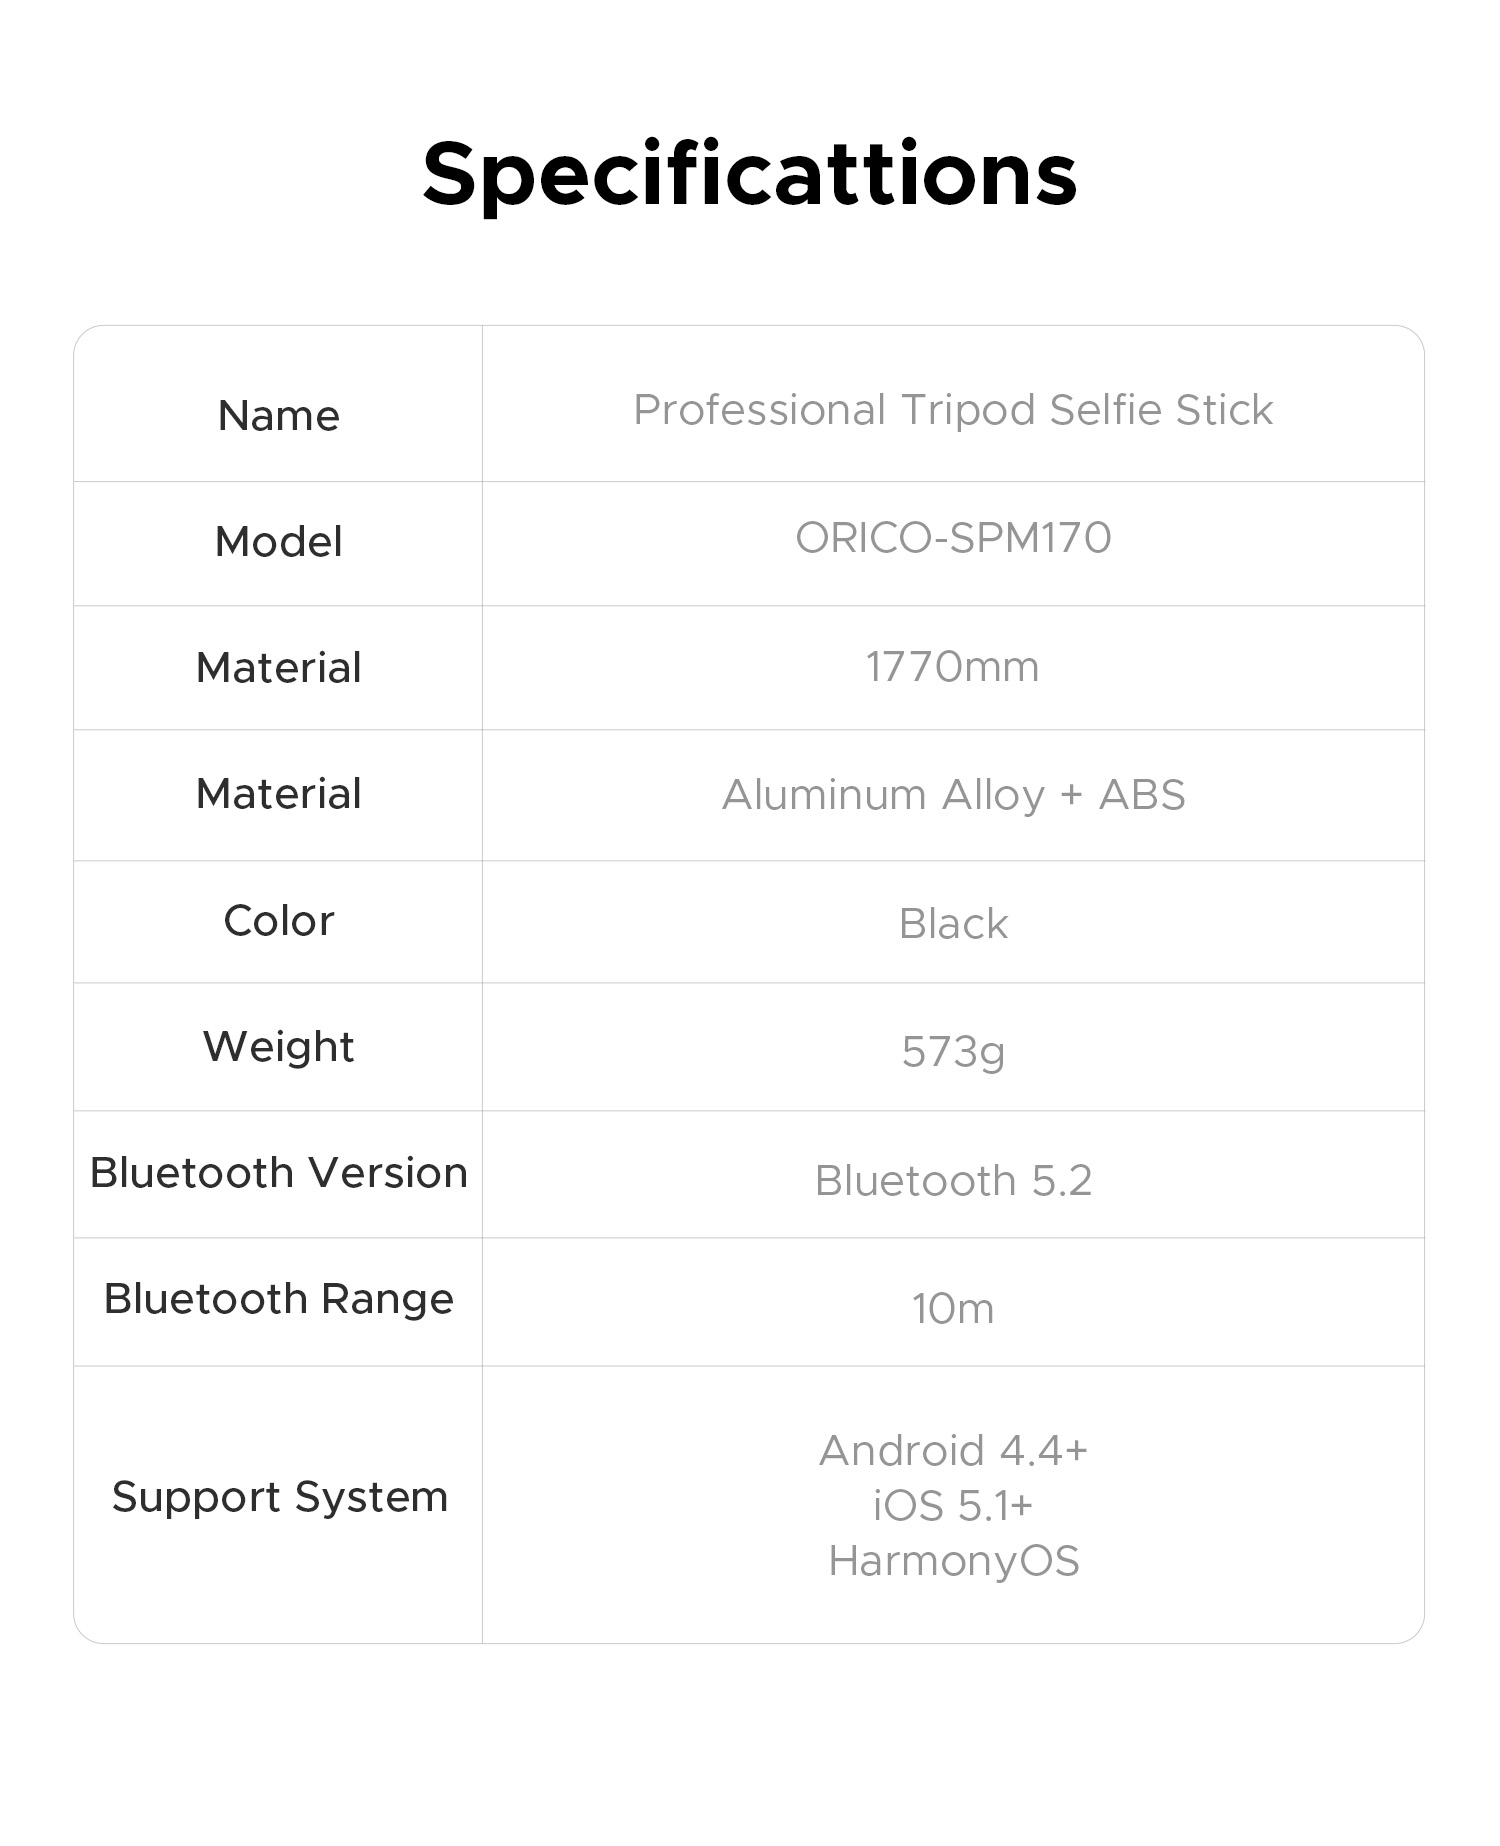Click the Bluetooth Range label
Viewport: 1500px width, 1846px height.
pos(278,1299)
